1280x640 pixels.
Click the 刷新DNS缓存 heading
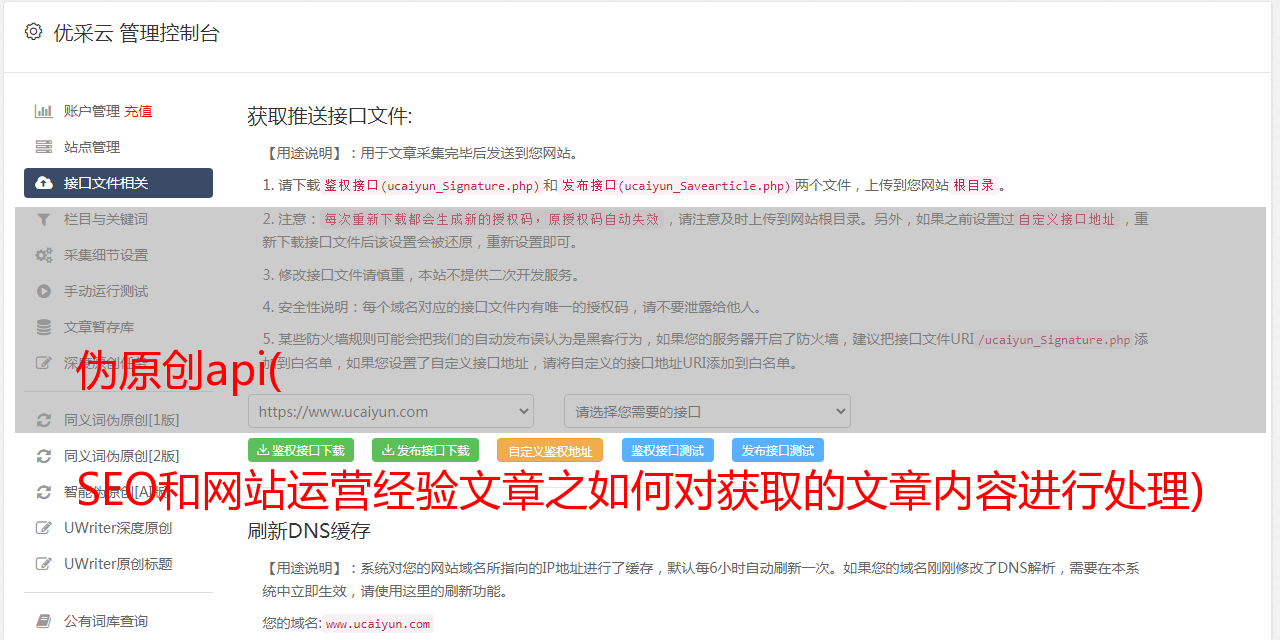309,531
